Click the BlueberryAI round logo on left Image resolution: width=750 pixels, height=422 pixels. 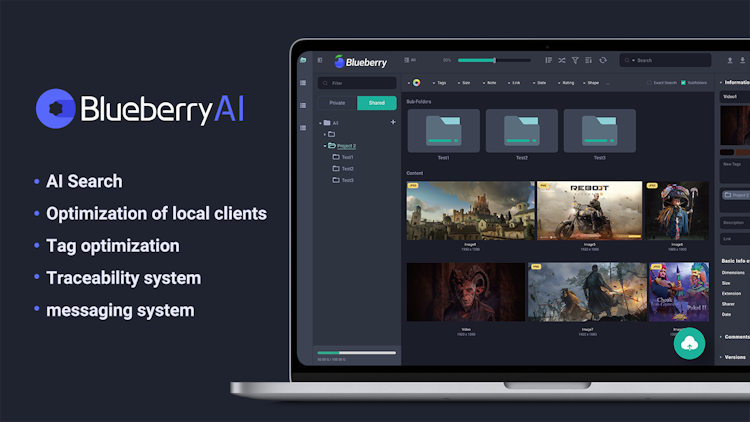point(55,109)
